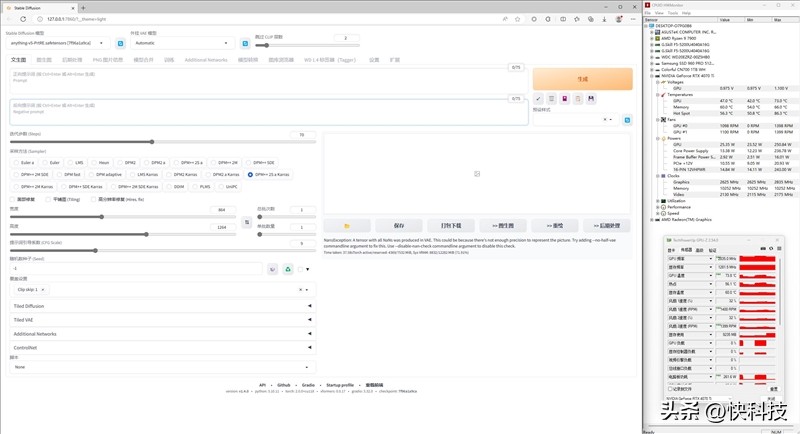Switch to the Additional Networks tab
This screenshot has height=434, width=800.
206,60
